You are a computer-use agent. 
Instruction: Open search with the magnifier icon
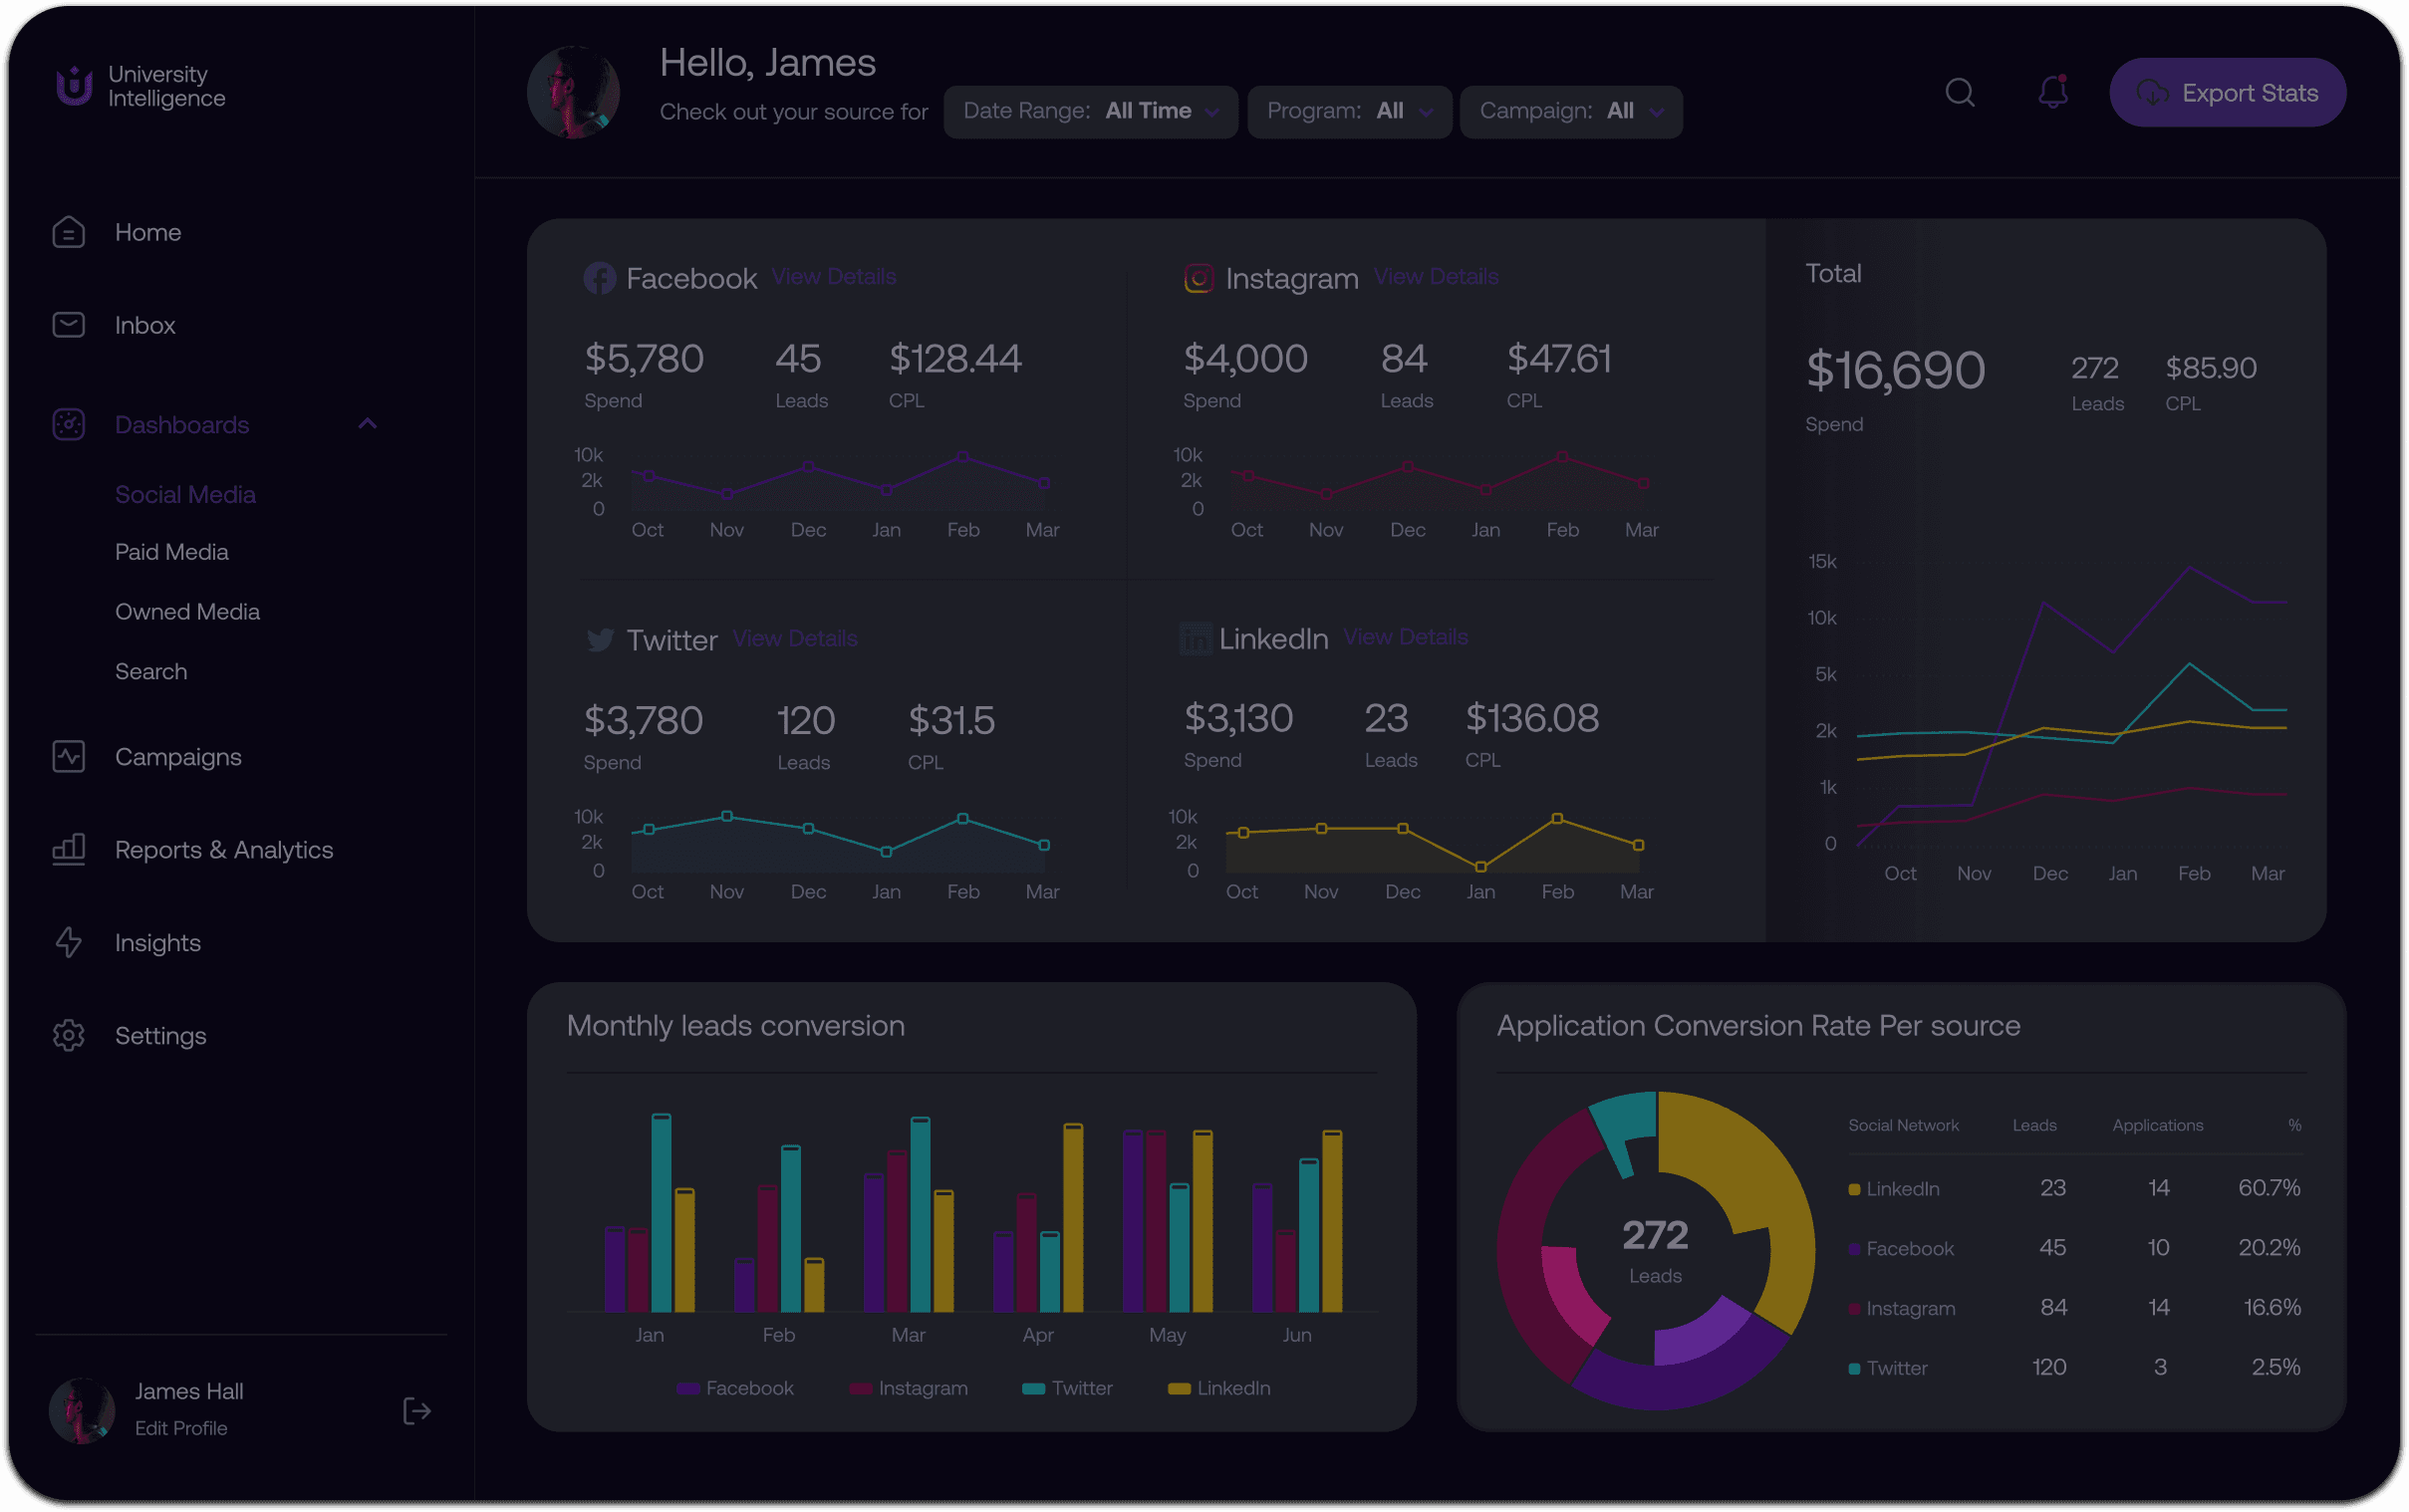pos(1959,92)
